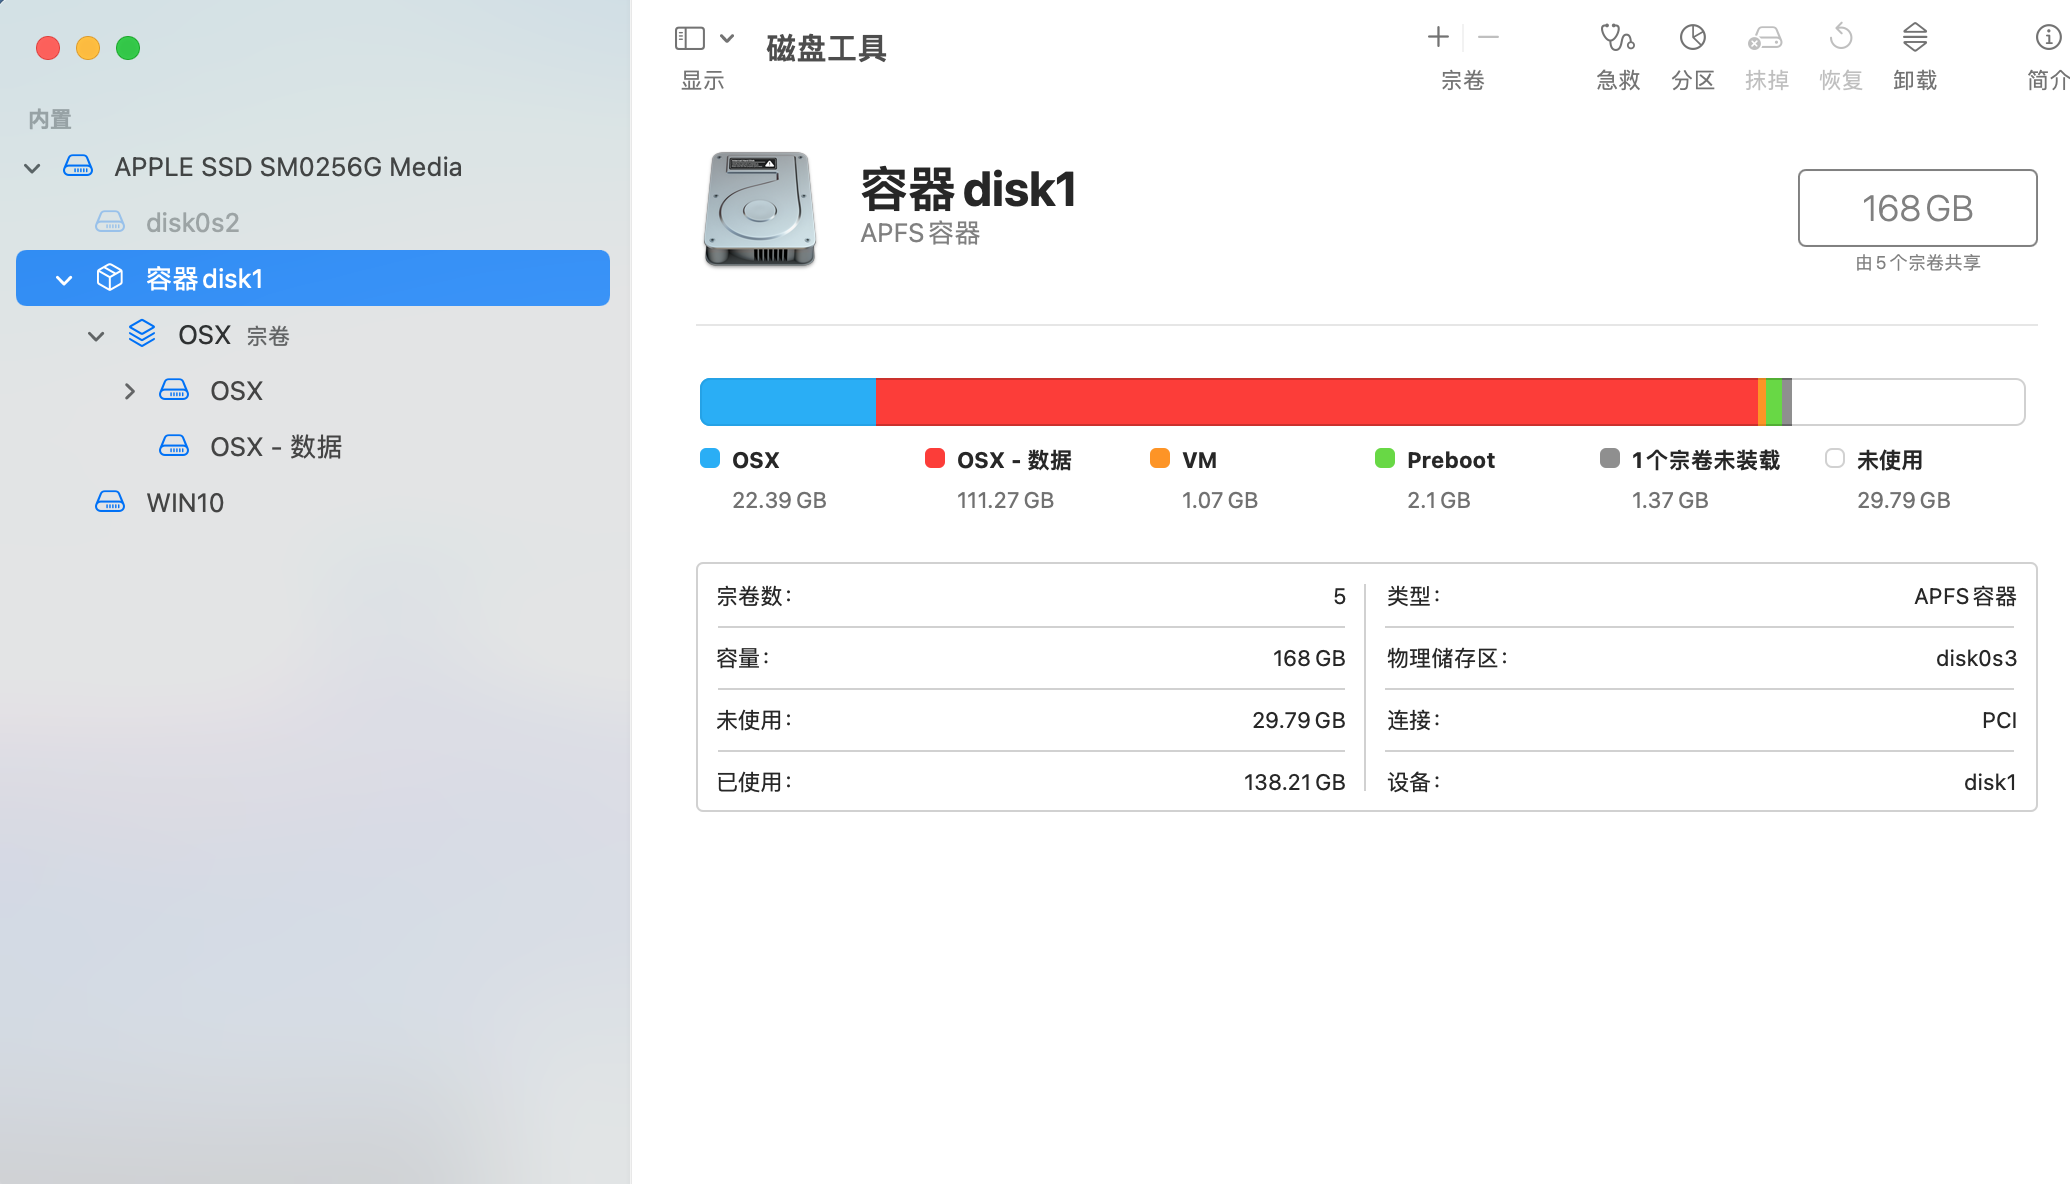
Task: Collapse the OSX 宗卷 group chevron
Action: click(x=96, y=336)
